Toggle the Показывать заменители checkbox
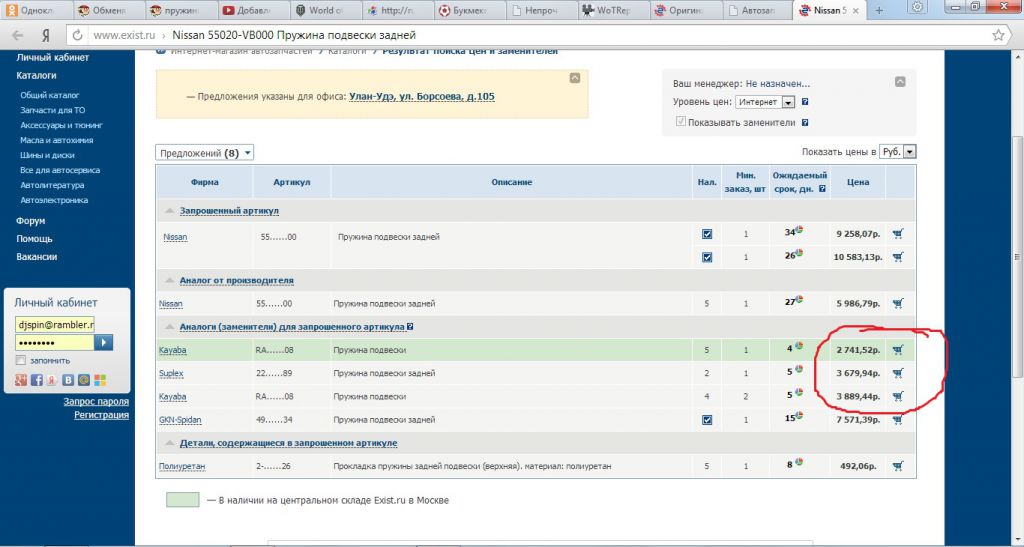 coord(681,122)
